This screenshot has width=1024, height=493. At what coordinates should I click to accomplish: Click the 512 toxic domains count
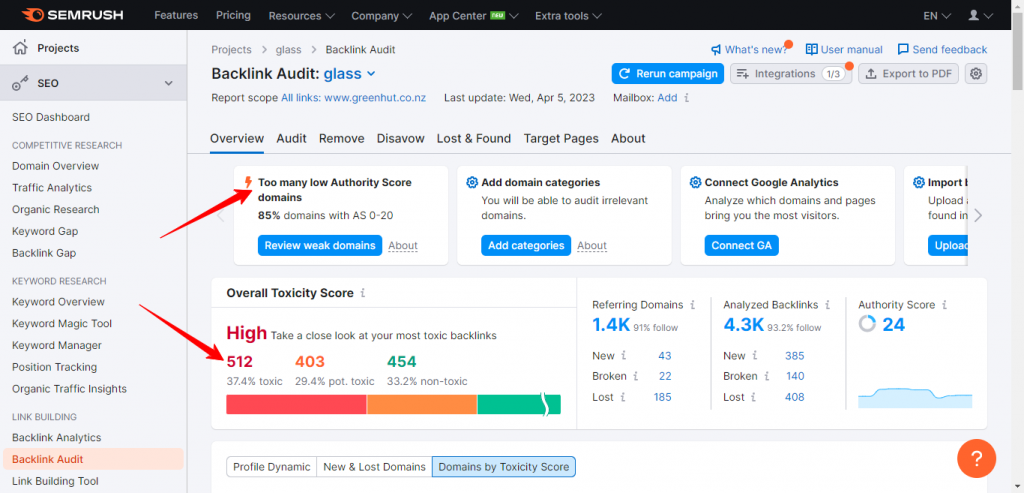pos(240,362)
